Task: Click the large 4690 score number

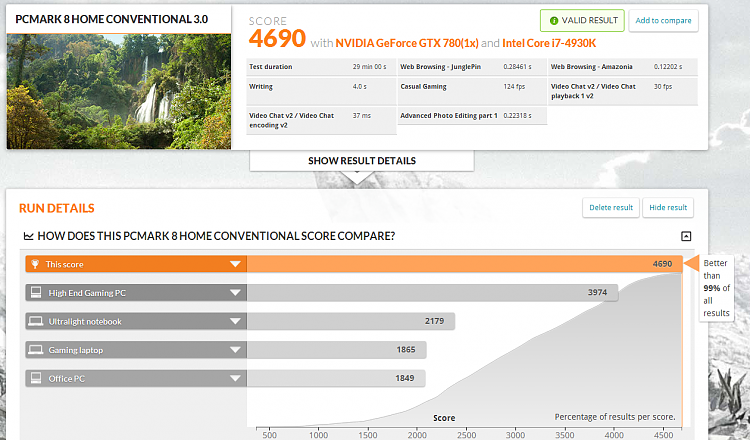Action: (x=277, y=38)
